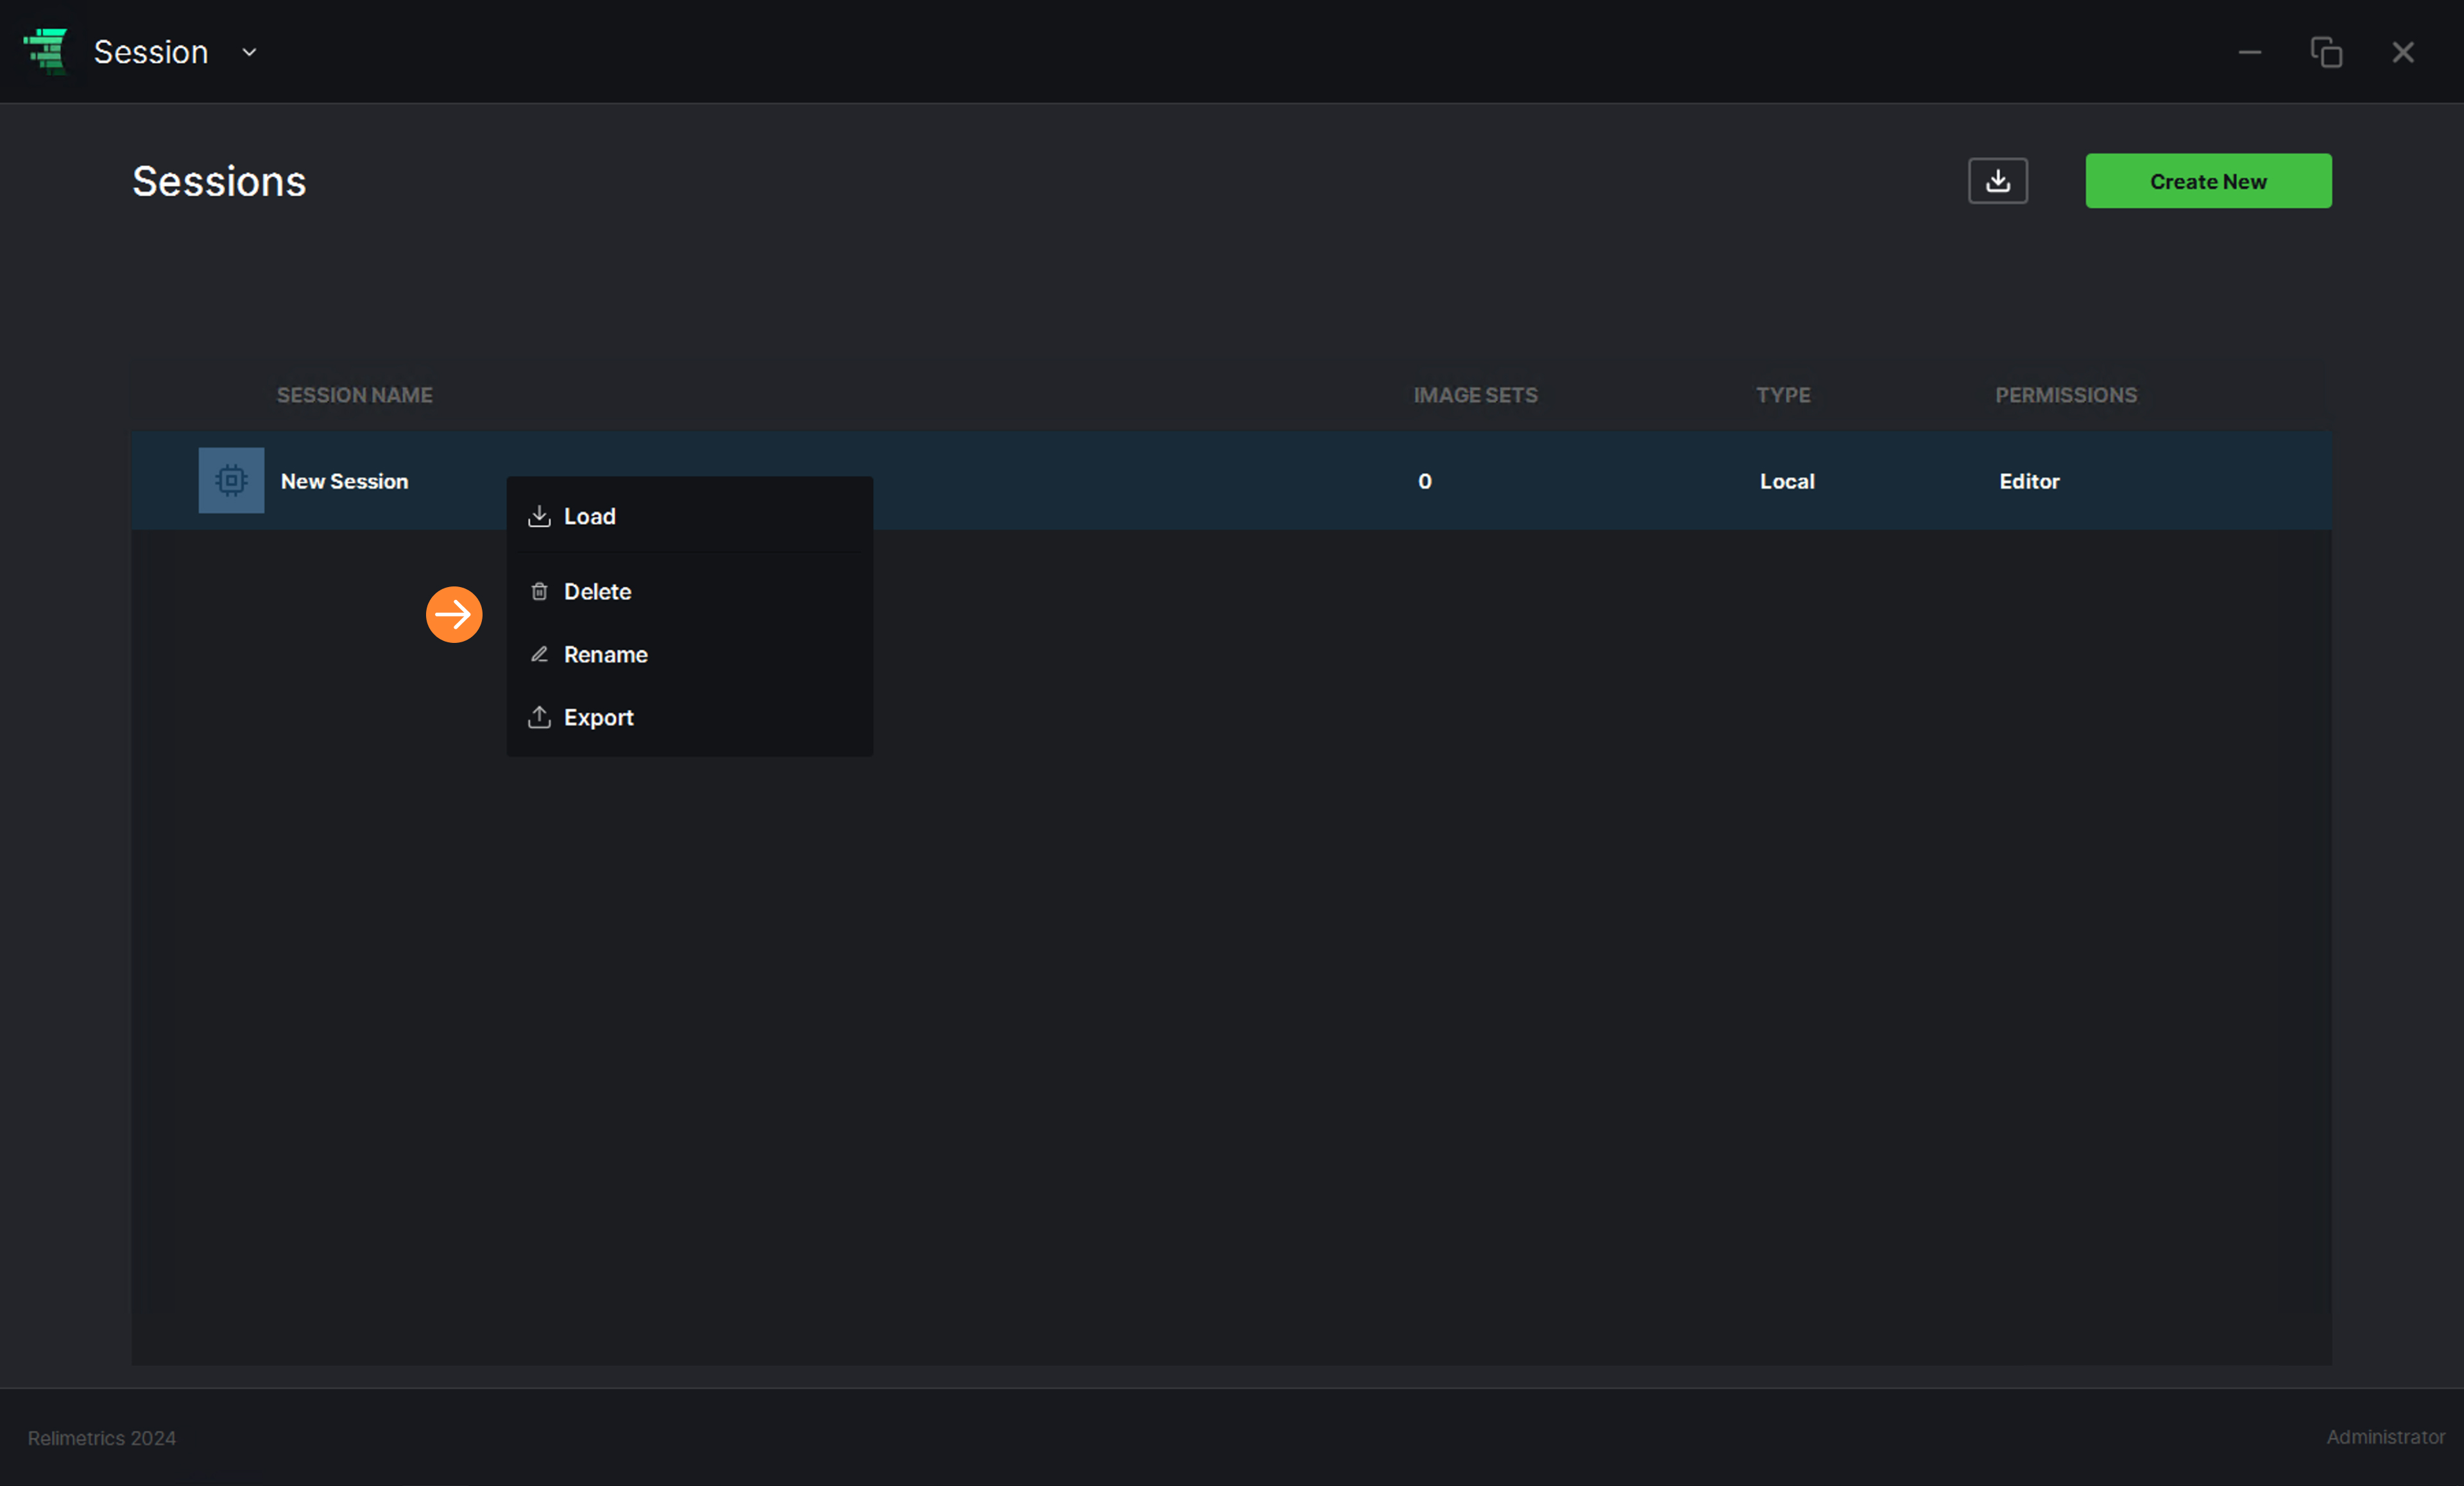Click the Rename pencil icon in menu
Screen dimensions: 2464x1486
(539, 654)
